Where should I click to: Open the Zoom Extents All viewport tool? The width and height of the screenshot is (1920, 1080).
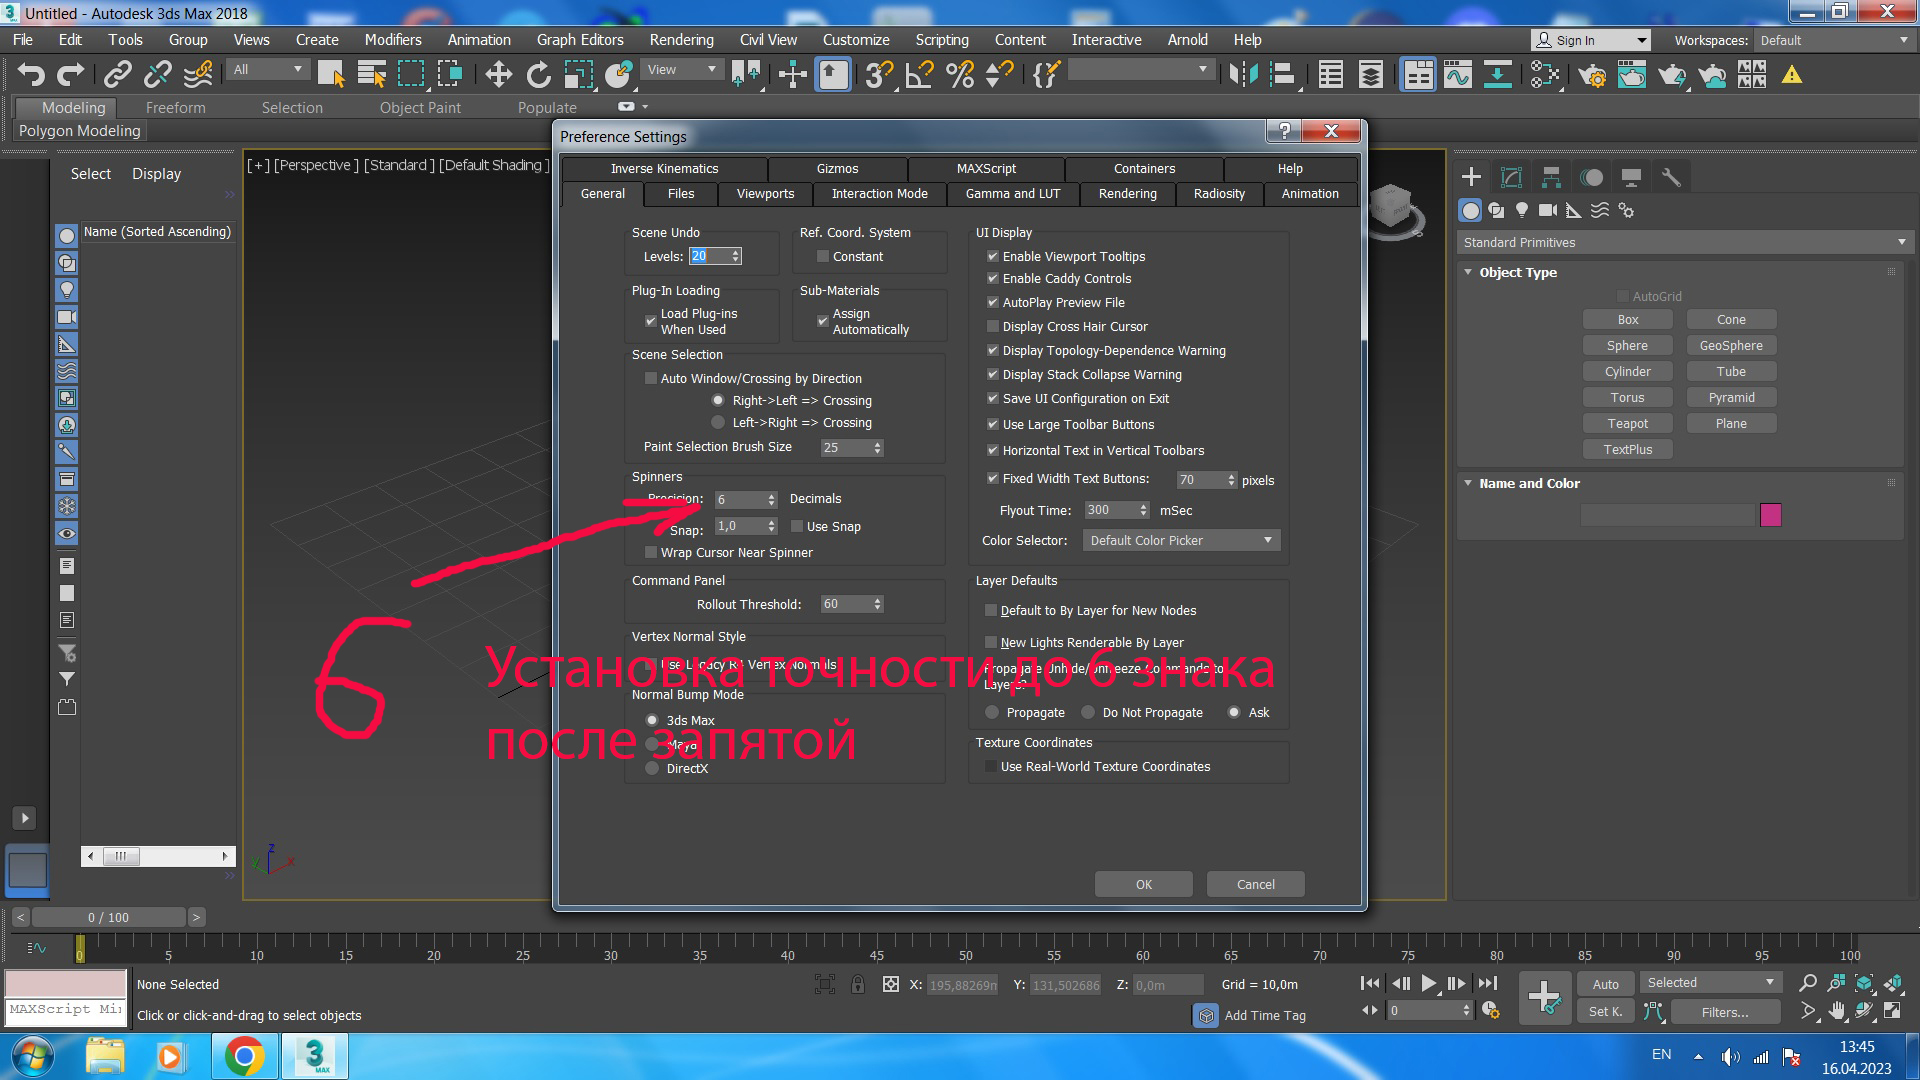[x=1865, y=983]
